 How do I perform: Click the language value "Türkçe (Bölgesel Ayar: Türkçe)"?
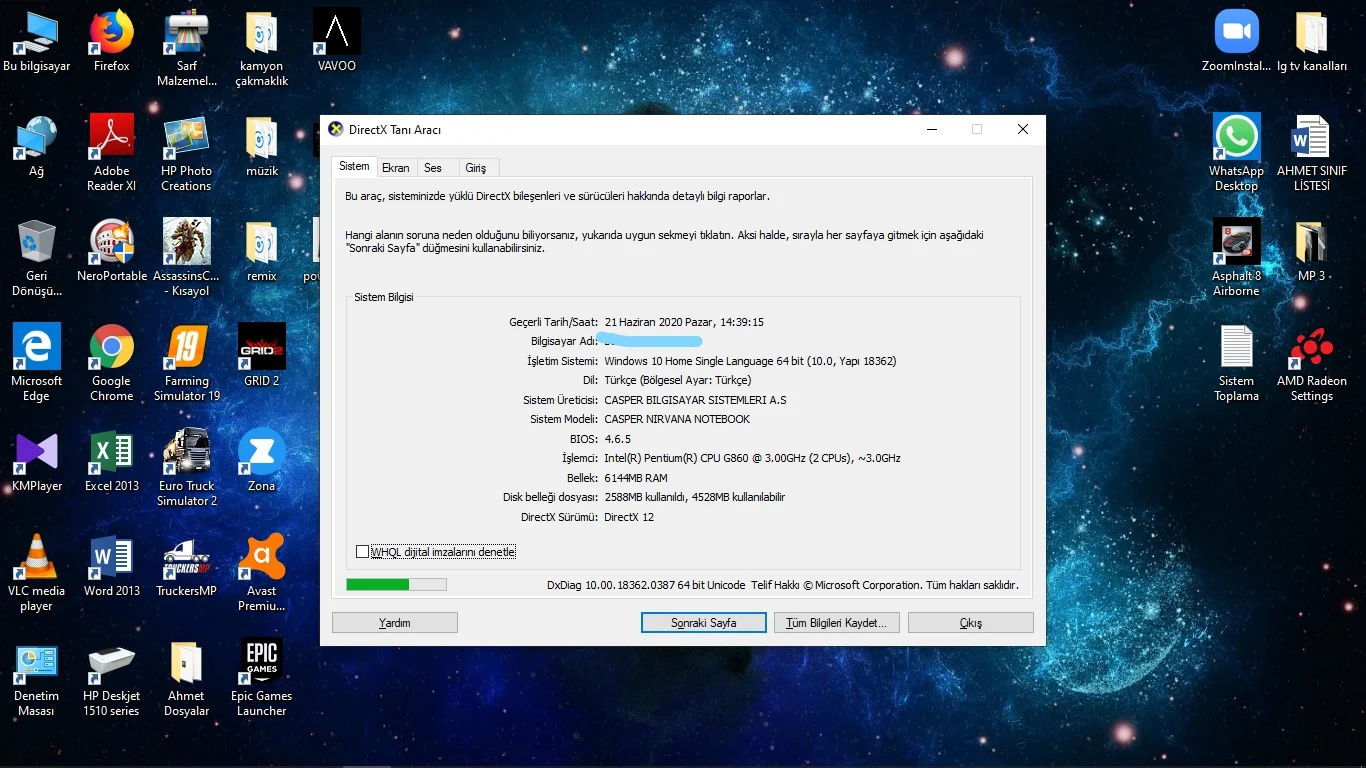tap(678, 380)
